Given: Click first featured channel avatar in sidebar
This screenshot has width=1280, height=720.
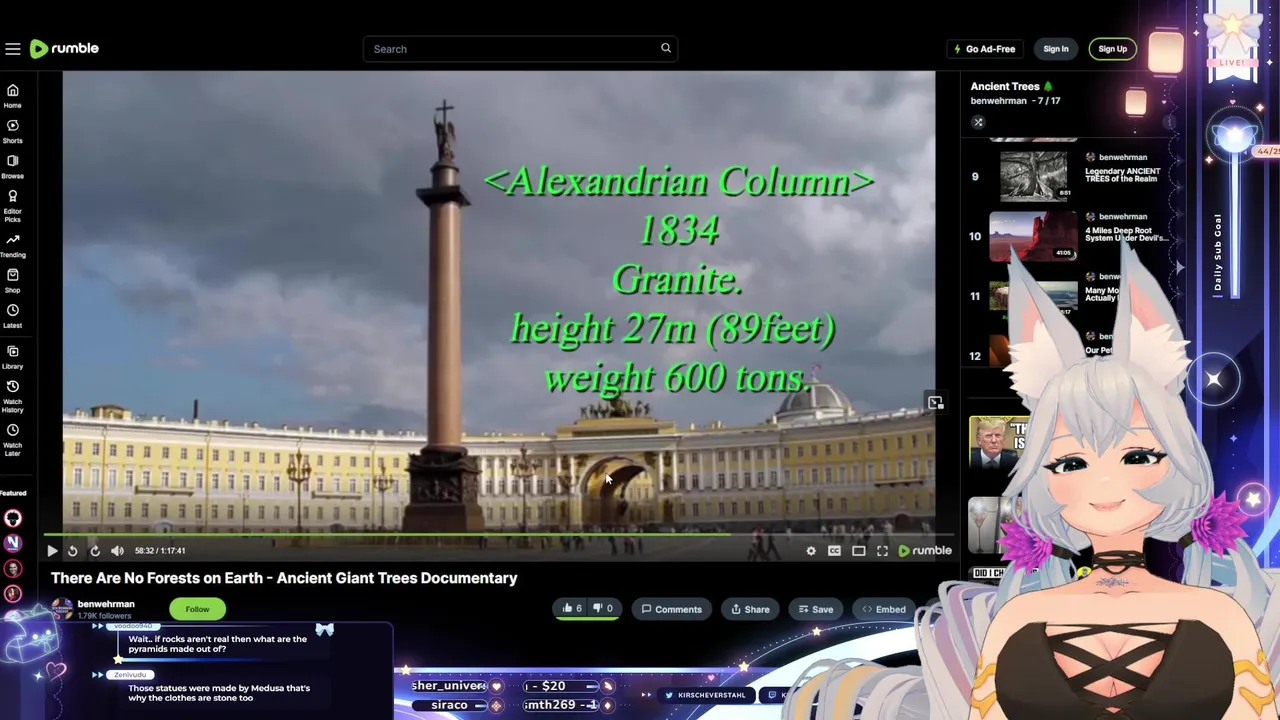Looking at the screenshot, I should 13,518.
